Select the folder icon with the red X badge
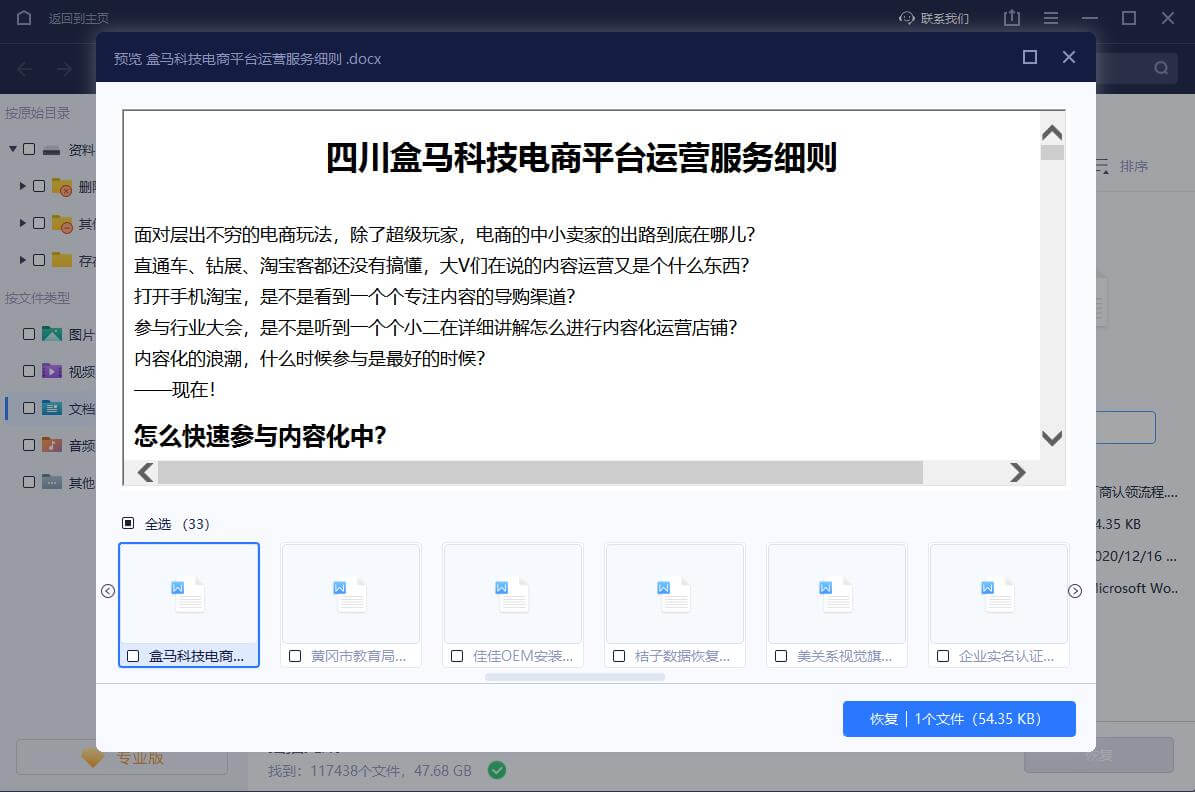This screenshot has height=792, width=1195. (62, 187)
